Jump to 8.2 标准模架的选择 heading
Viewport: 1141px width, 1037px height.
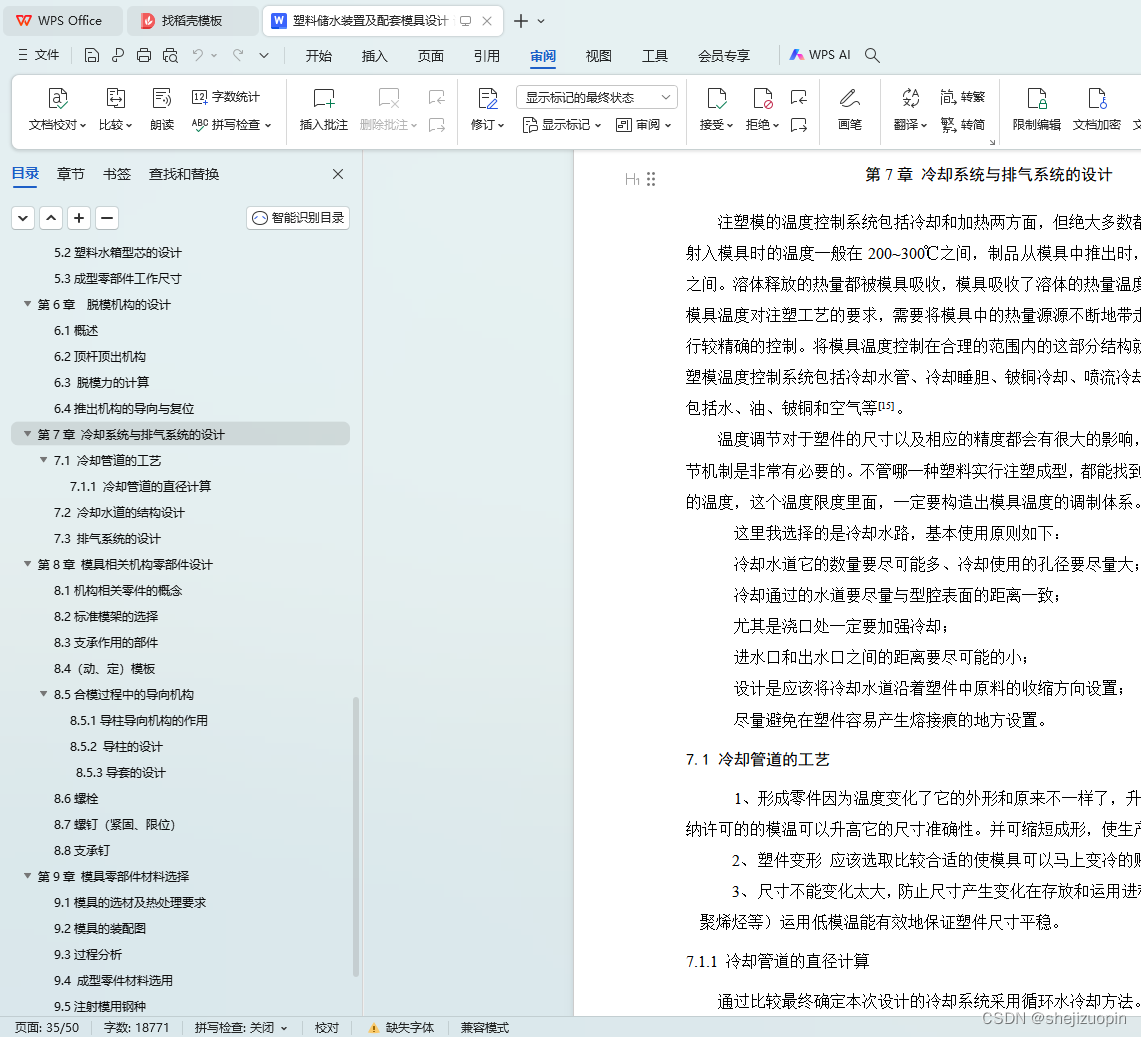(x=106, y=616)
